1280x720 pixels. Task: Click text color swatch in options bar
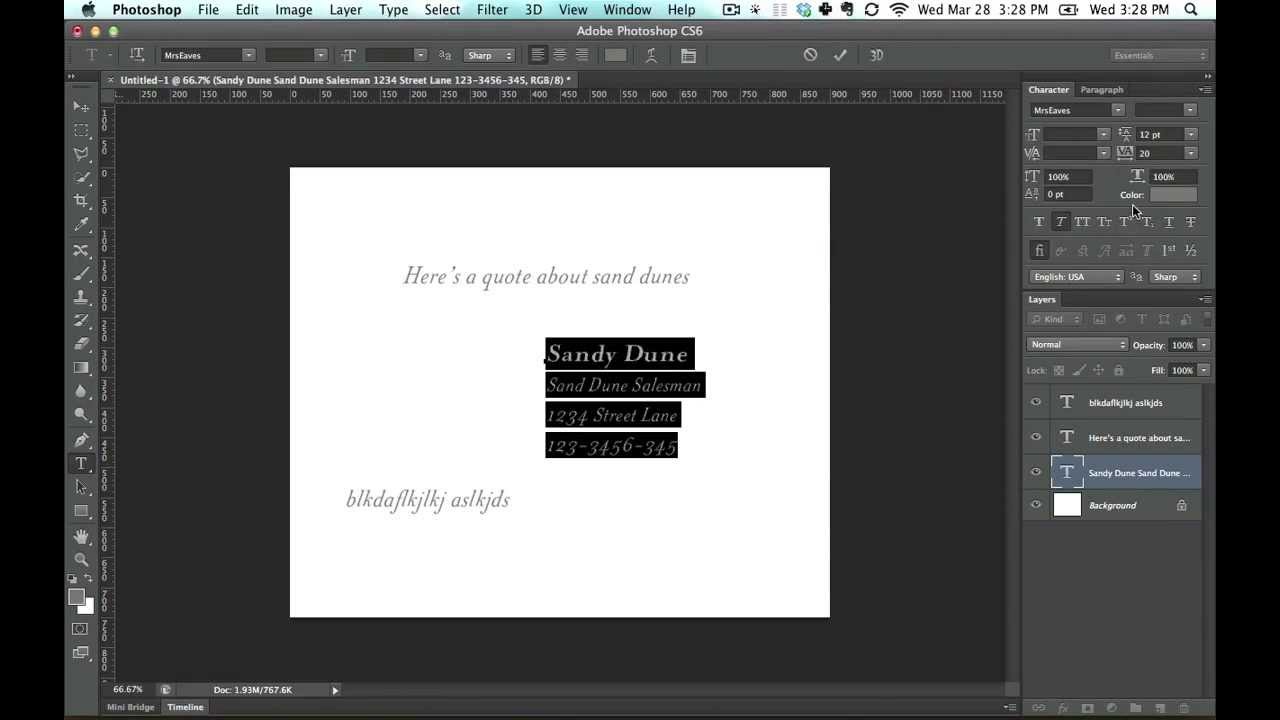616,55
